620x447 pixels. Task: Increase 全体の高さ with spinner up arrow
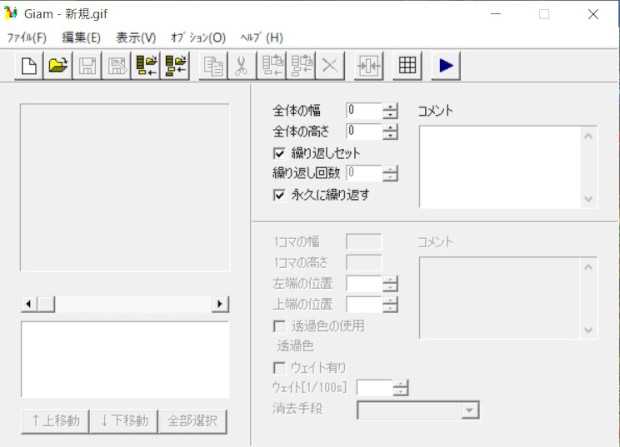tap(390, 127)
